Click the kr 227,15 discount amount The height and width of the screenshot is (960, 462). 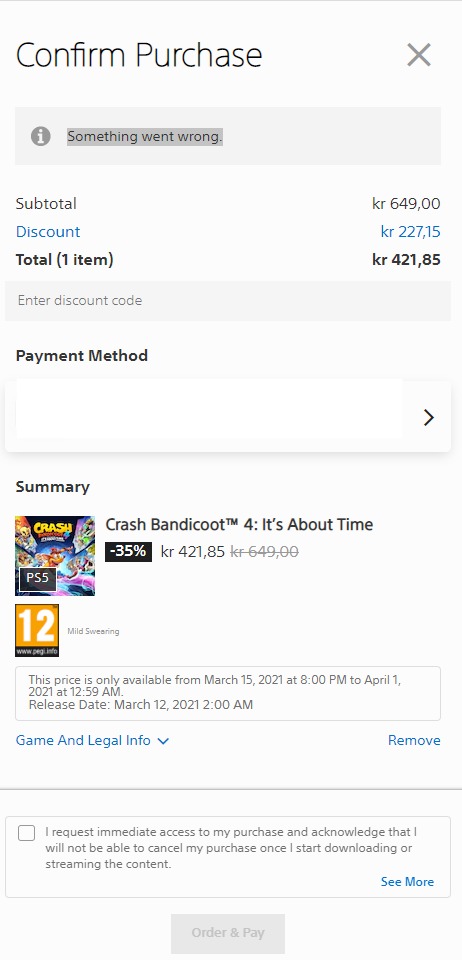pos(411,232)
